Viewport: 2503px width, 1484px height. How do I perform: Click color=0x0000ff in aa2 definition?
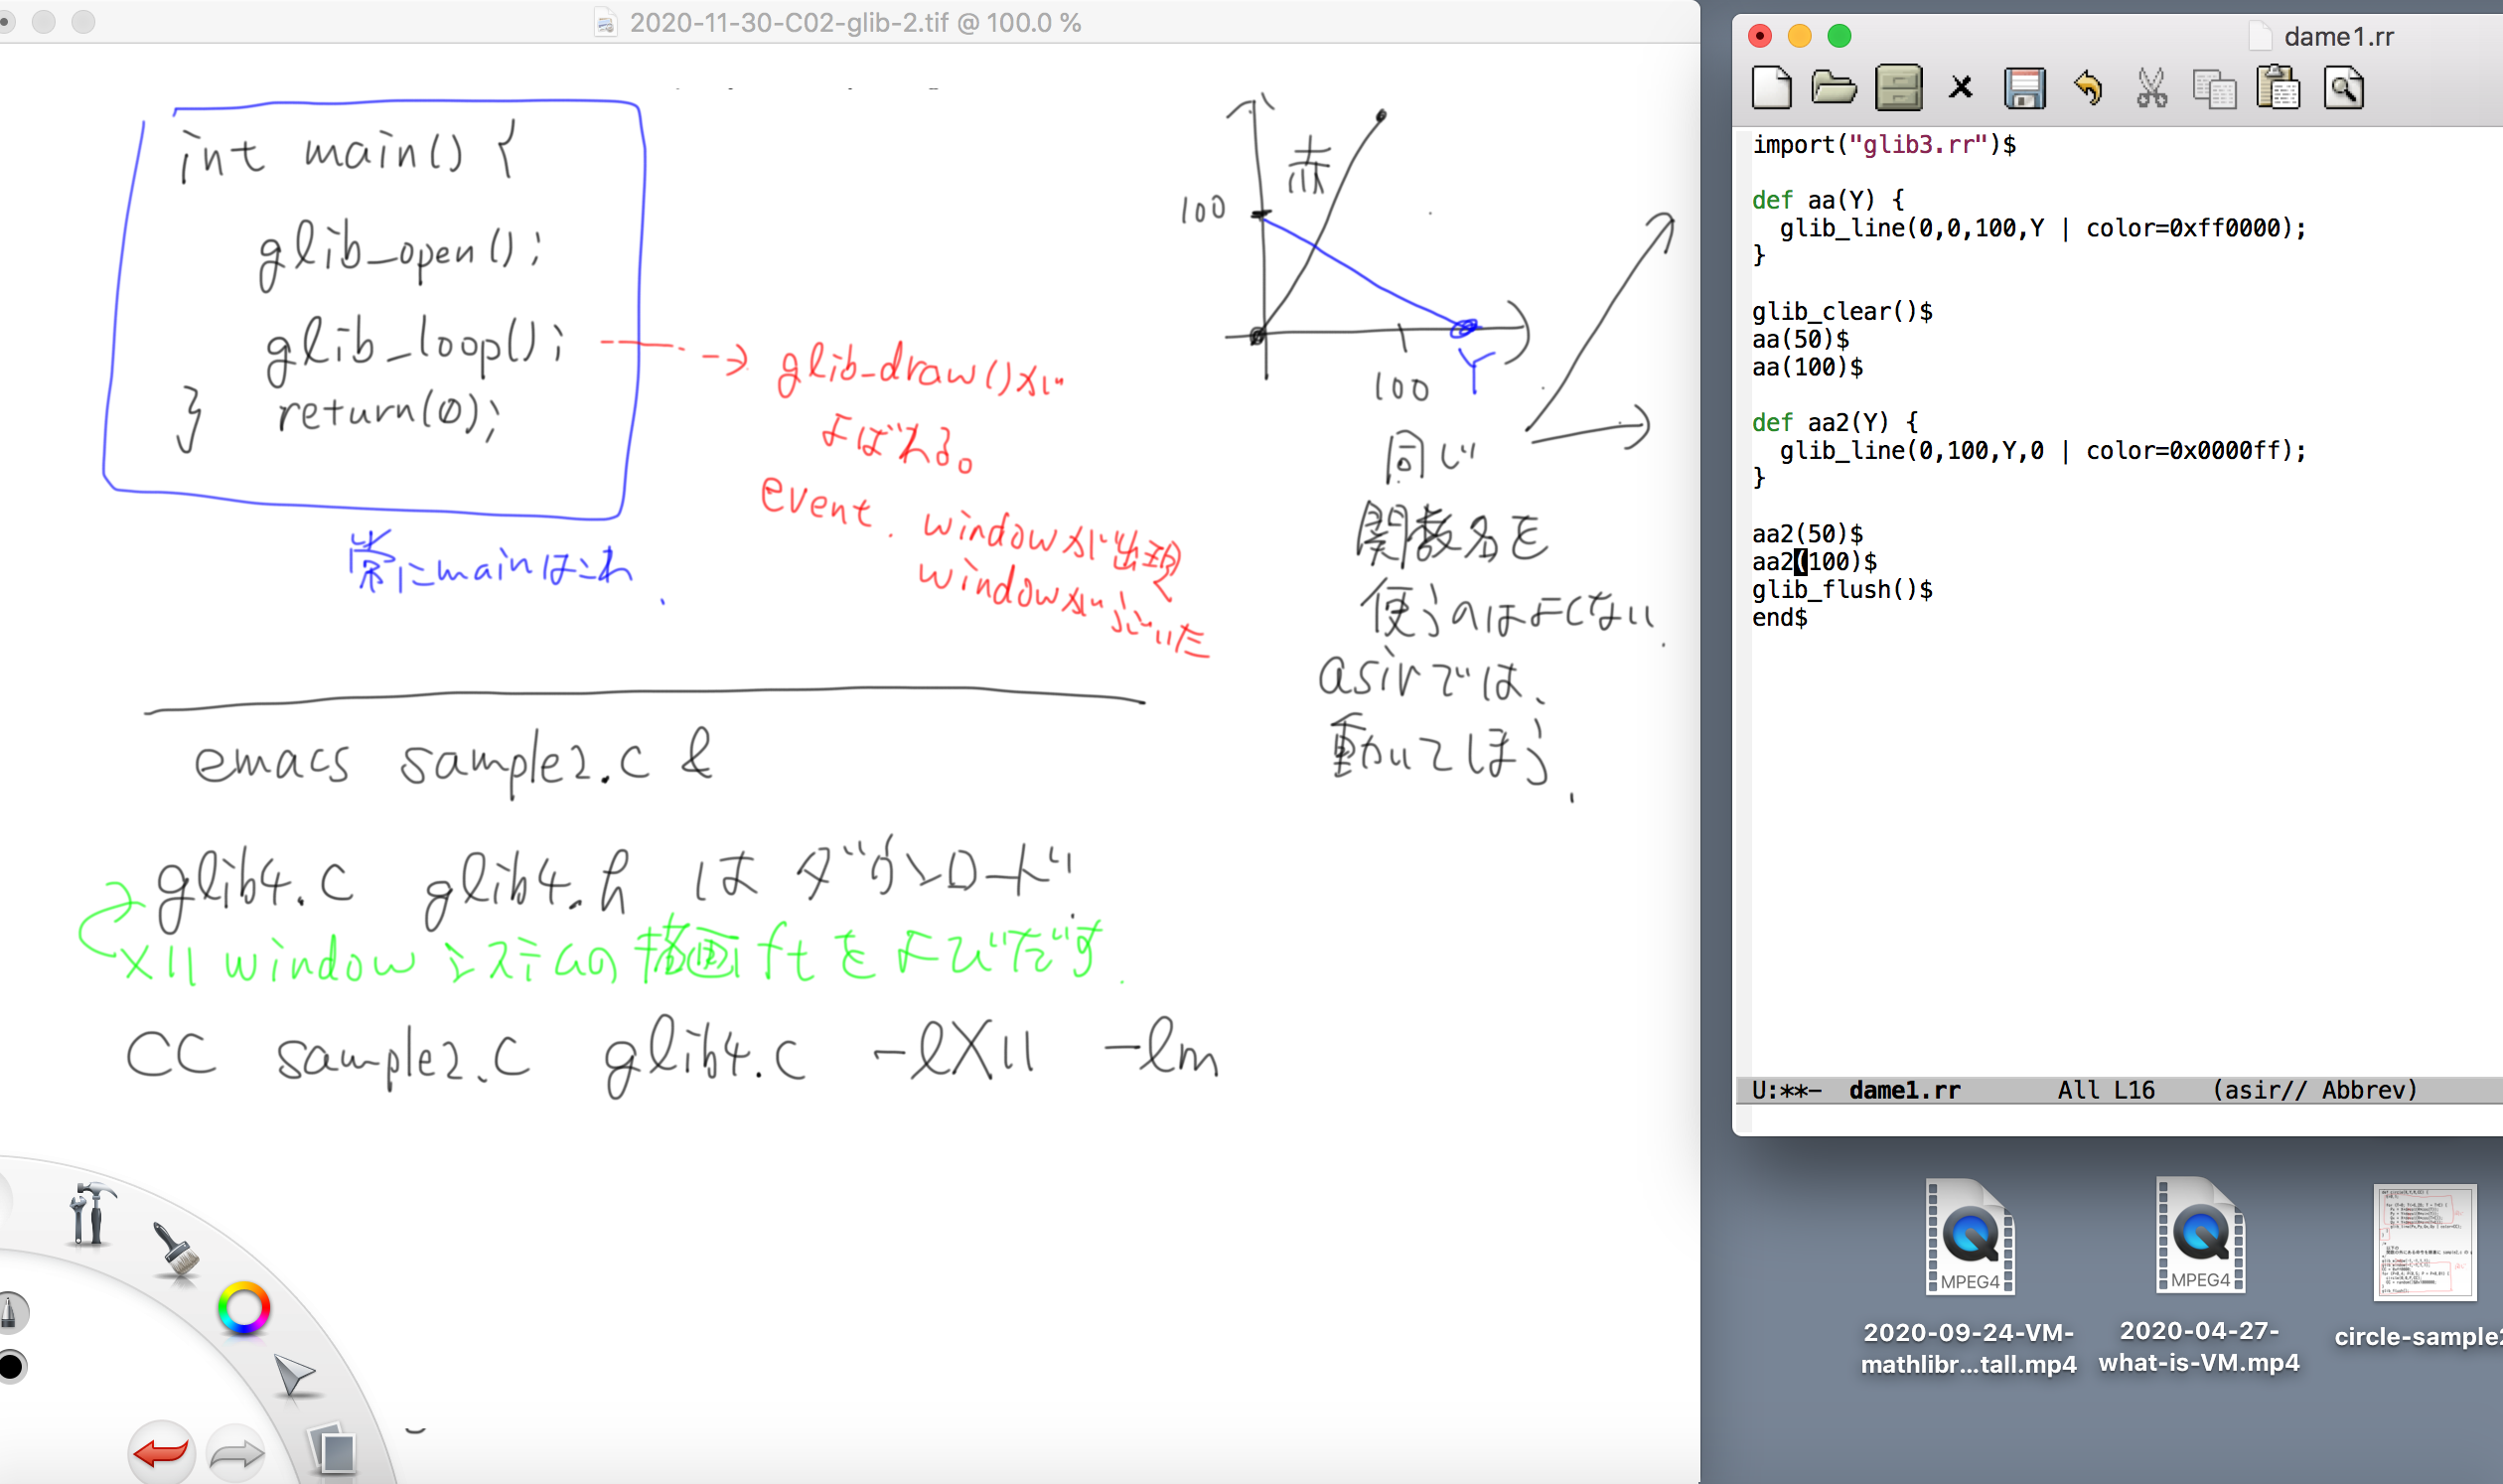tap(2189, 451)
